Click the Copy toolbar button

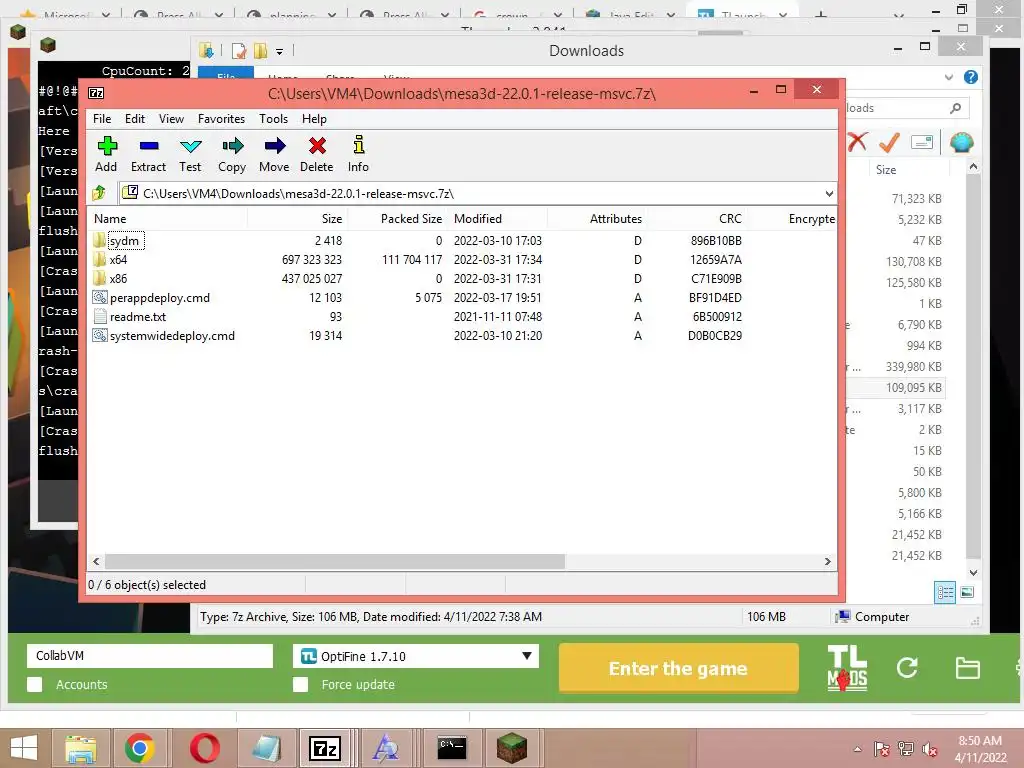[232, 154]
